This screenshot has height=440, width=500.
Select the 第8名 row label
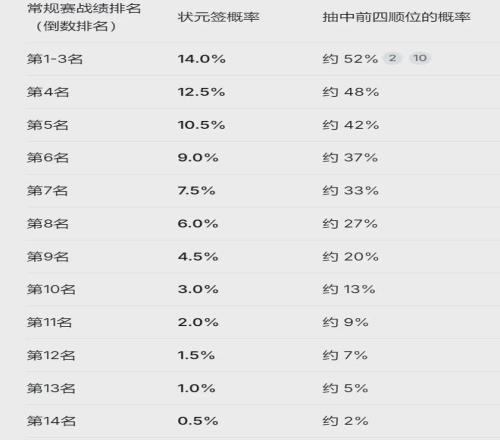pos(48,224)
